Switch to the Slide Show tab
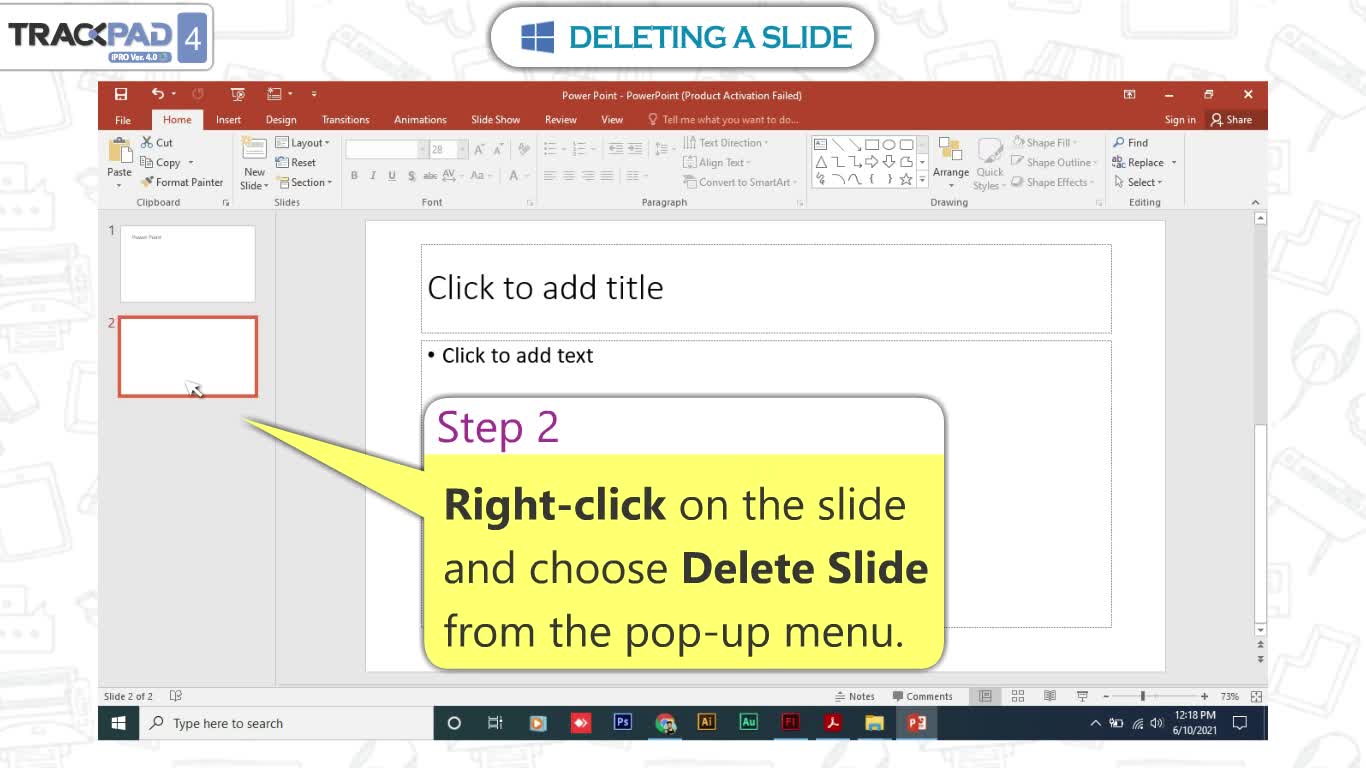The width and height of the screenshot is (1366, 768). 496,120
